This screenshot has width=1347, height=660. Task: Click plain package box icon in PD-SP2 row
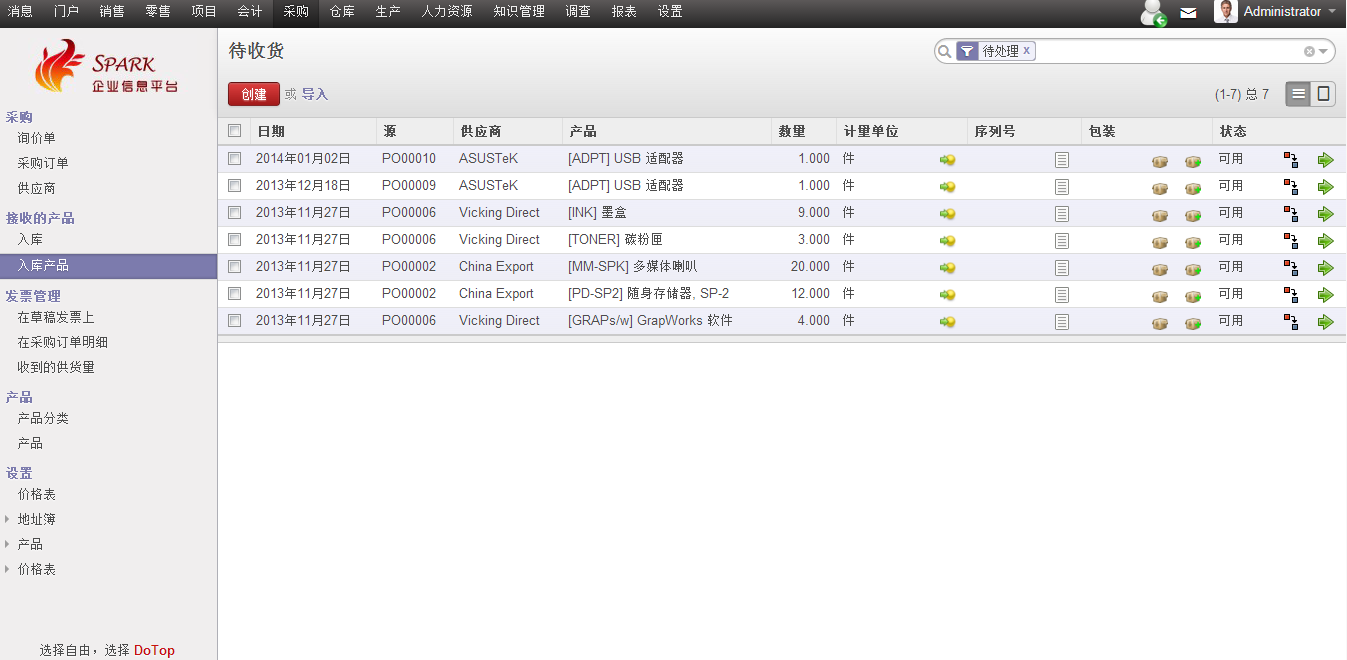pyautogui.click(x=1160, y=295)
